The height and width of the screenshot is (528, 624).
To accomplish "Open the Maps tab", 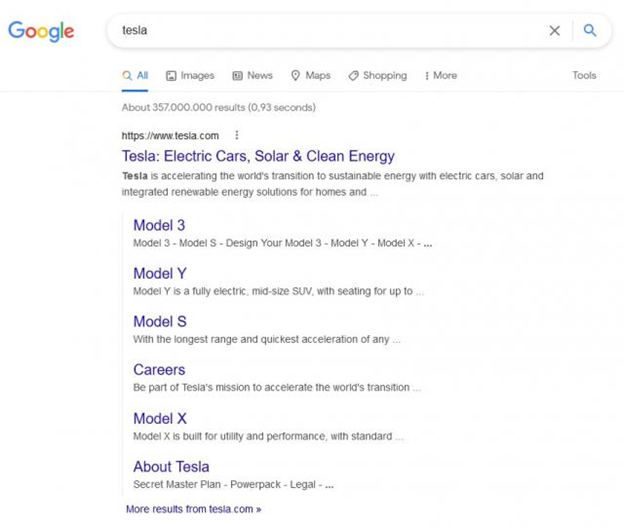I will click(311, 76).
